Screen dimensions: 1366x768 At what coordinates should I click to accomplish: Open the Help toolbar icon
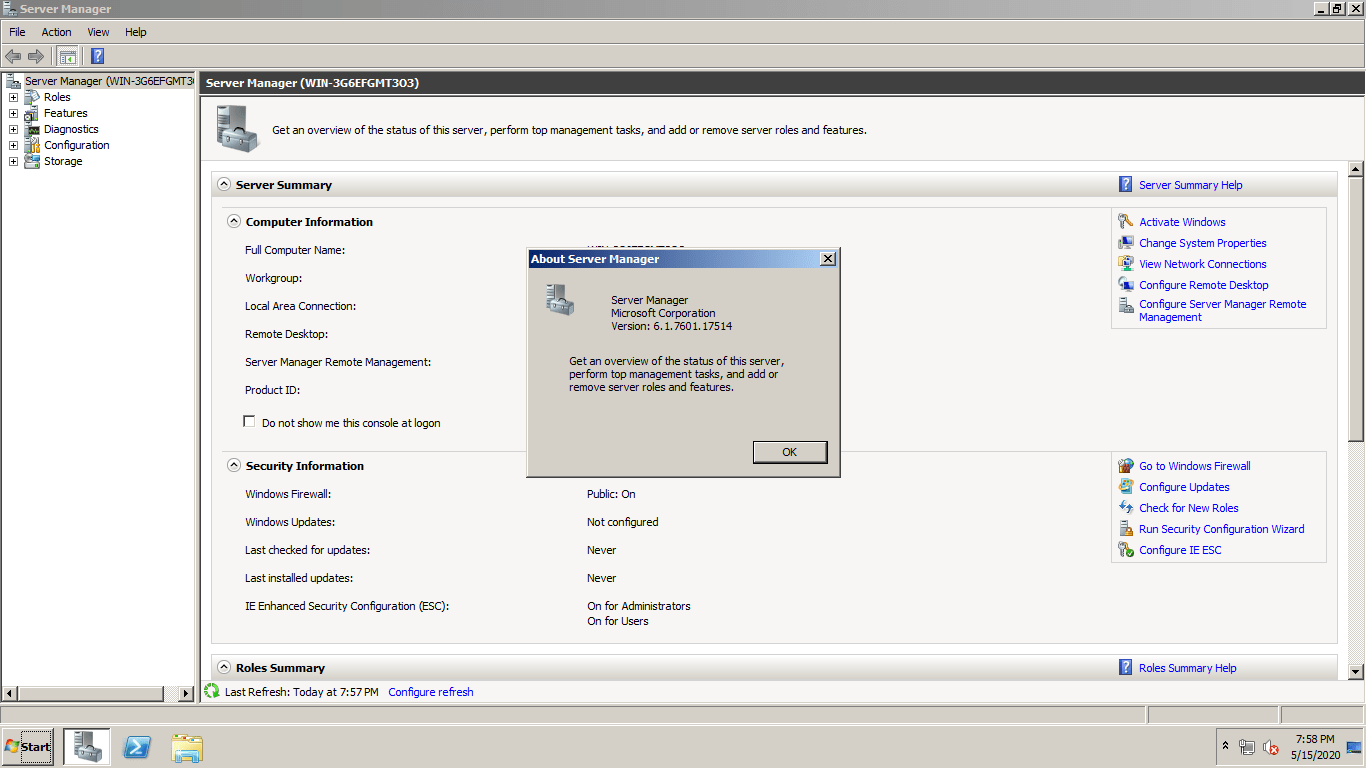pyautogui.click(x=97, y=56)
